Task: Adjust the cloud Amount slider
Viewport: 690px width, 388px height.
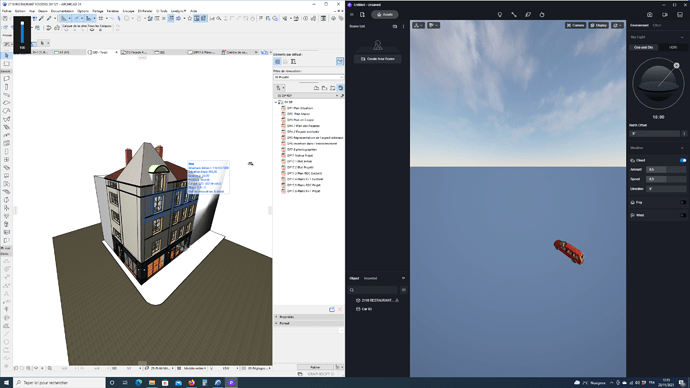Action: 666,169
